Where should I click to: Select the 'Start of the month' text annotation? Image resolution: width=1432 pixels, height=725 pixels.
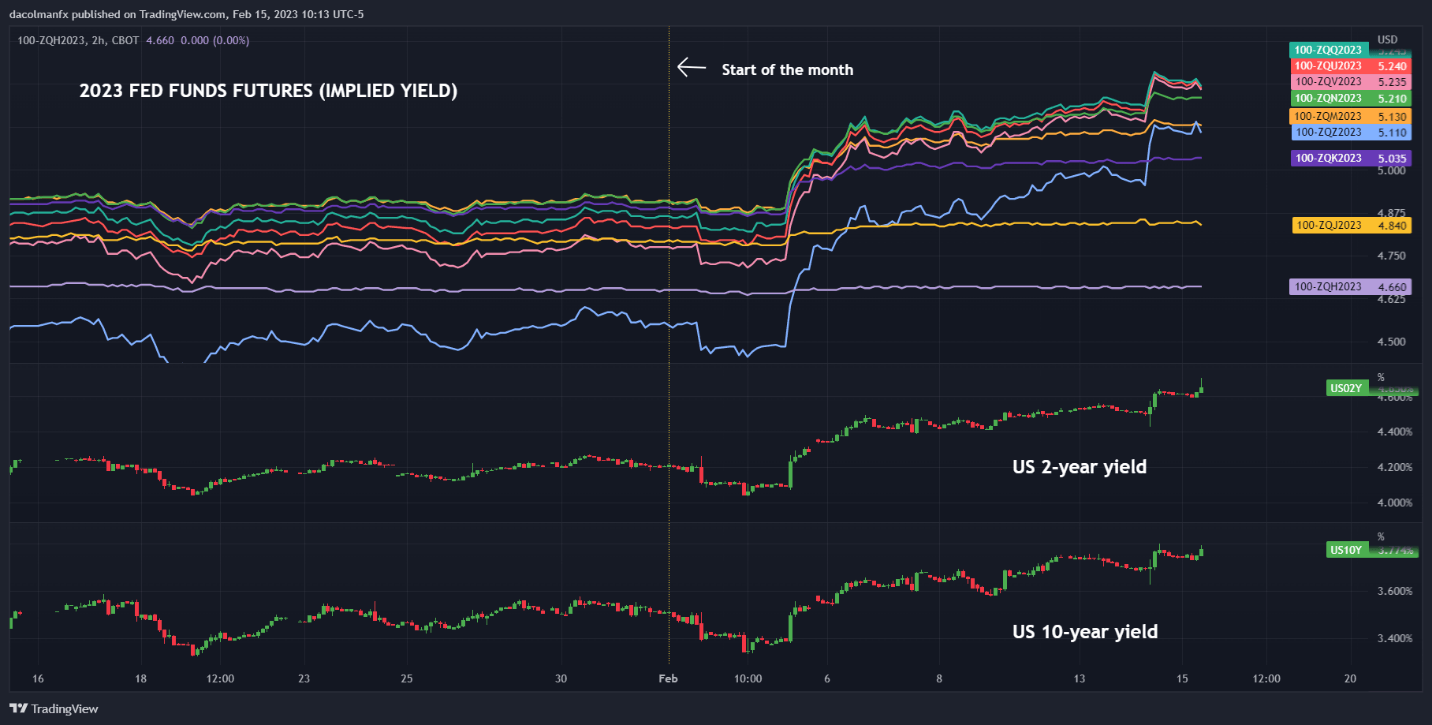coord(787,69)
